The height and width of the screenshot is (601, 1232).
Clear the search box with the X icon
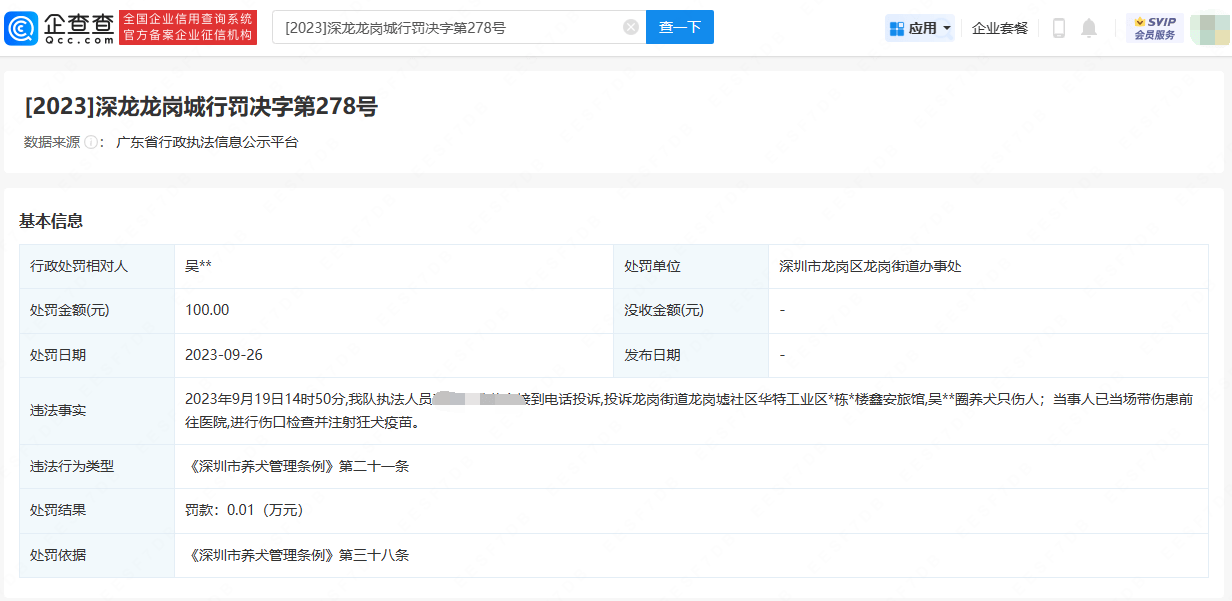pos(631,28)
